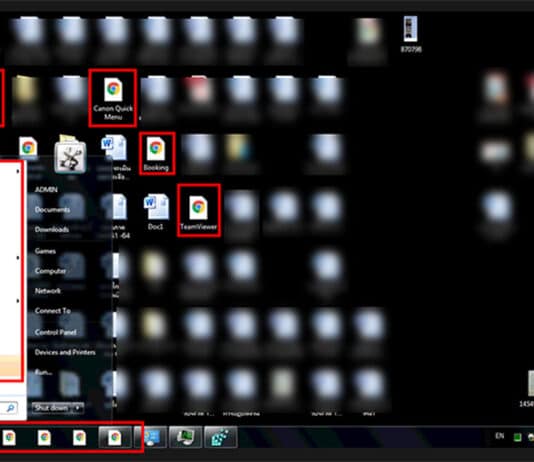Image resolution: width=534 pixels, height=462 pixels.
Task: Click the Start menu search magnifier
Action: click(x=11, y=408)
